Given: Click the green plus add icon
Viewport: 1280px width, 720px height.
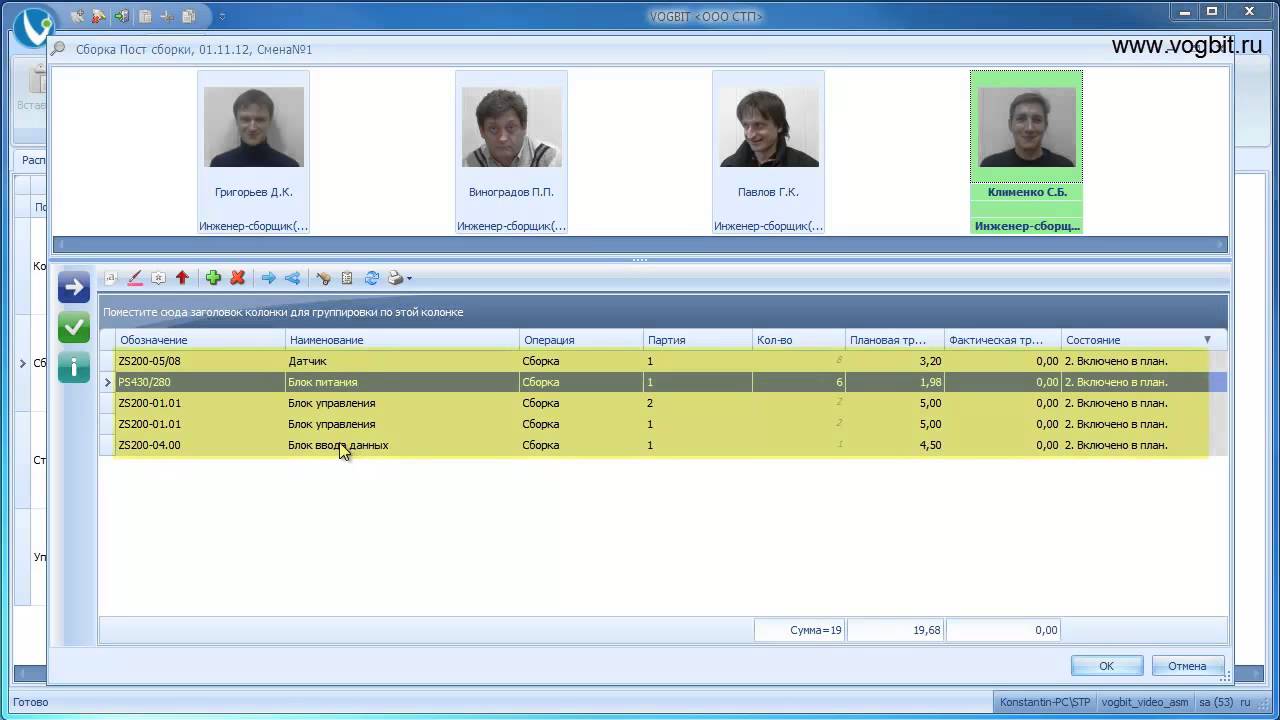Looking at the screenshot, I should (213, 278).
